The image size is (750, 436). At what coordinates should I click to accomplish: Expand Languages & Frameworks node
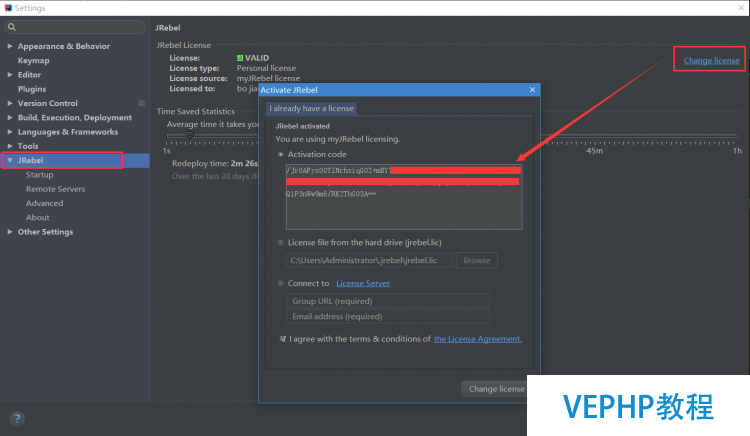(10, 132)
